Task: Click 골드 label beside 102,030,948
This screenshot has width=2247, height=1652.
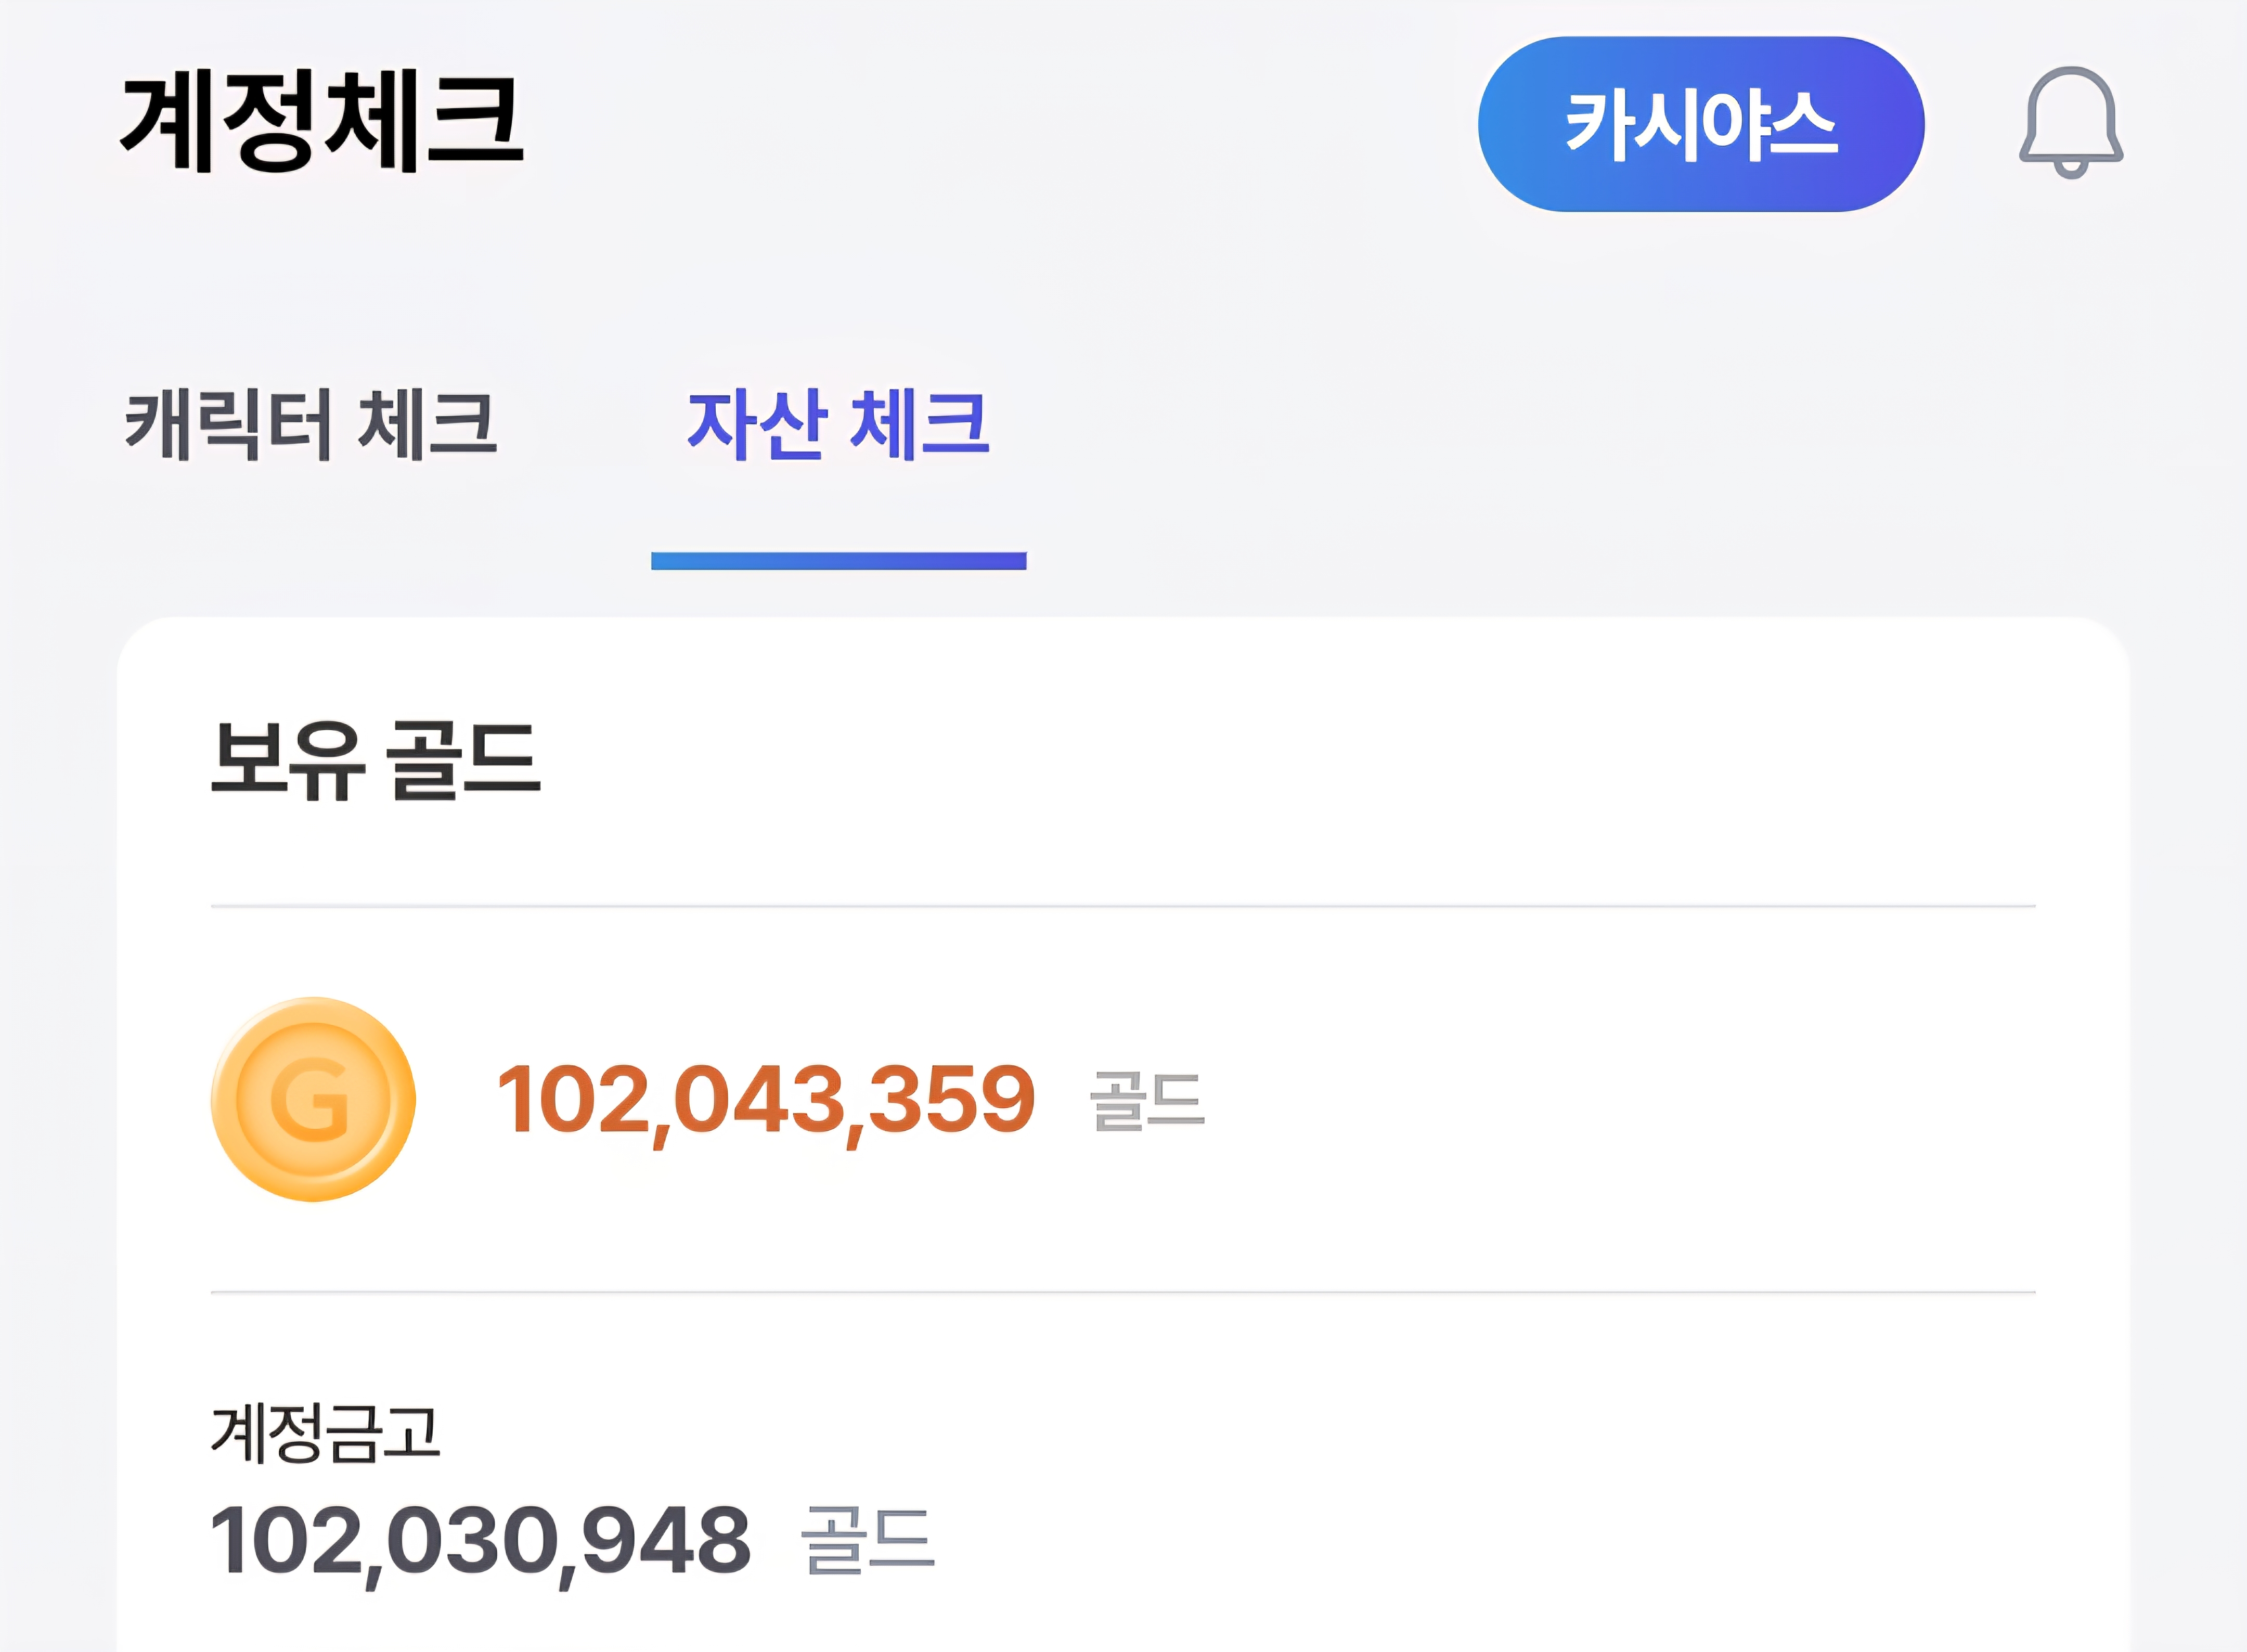Action: coord(867,1541)
